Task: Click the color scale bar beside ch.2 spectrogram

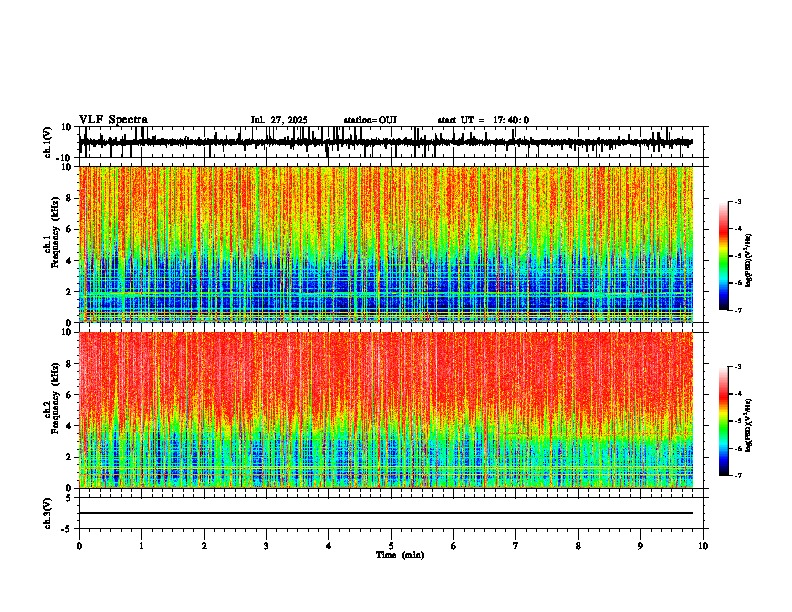Action: [724, 421]
